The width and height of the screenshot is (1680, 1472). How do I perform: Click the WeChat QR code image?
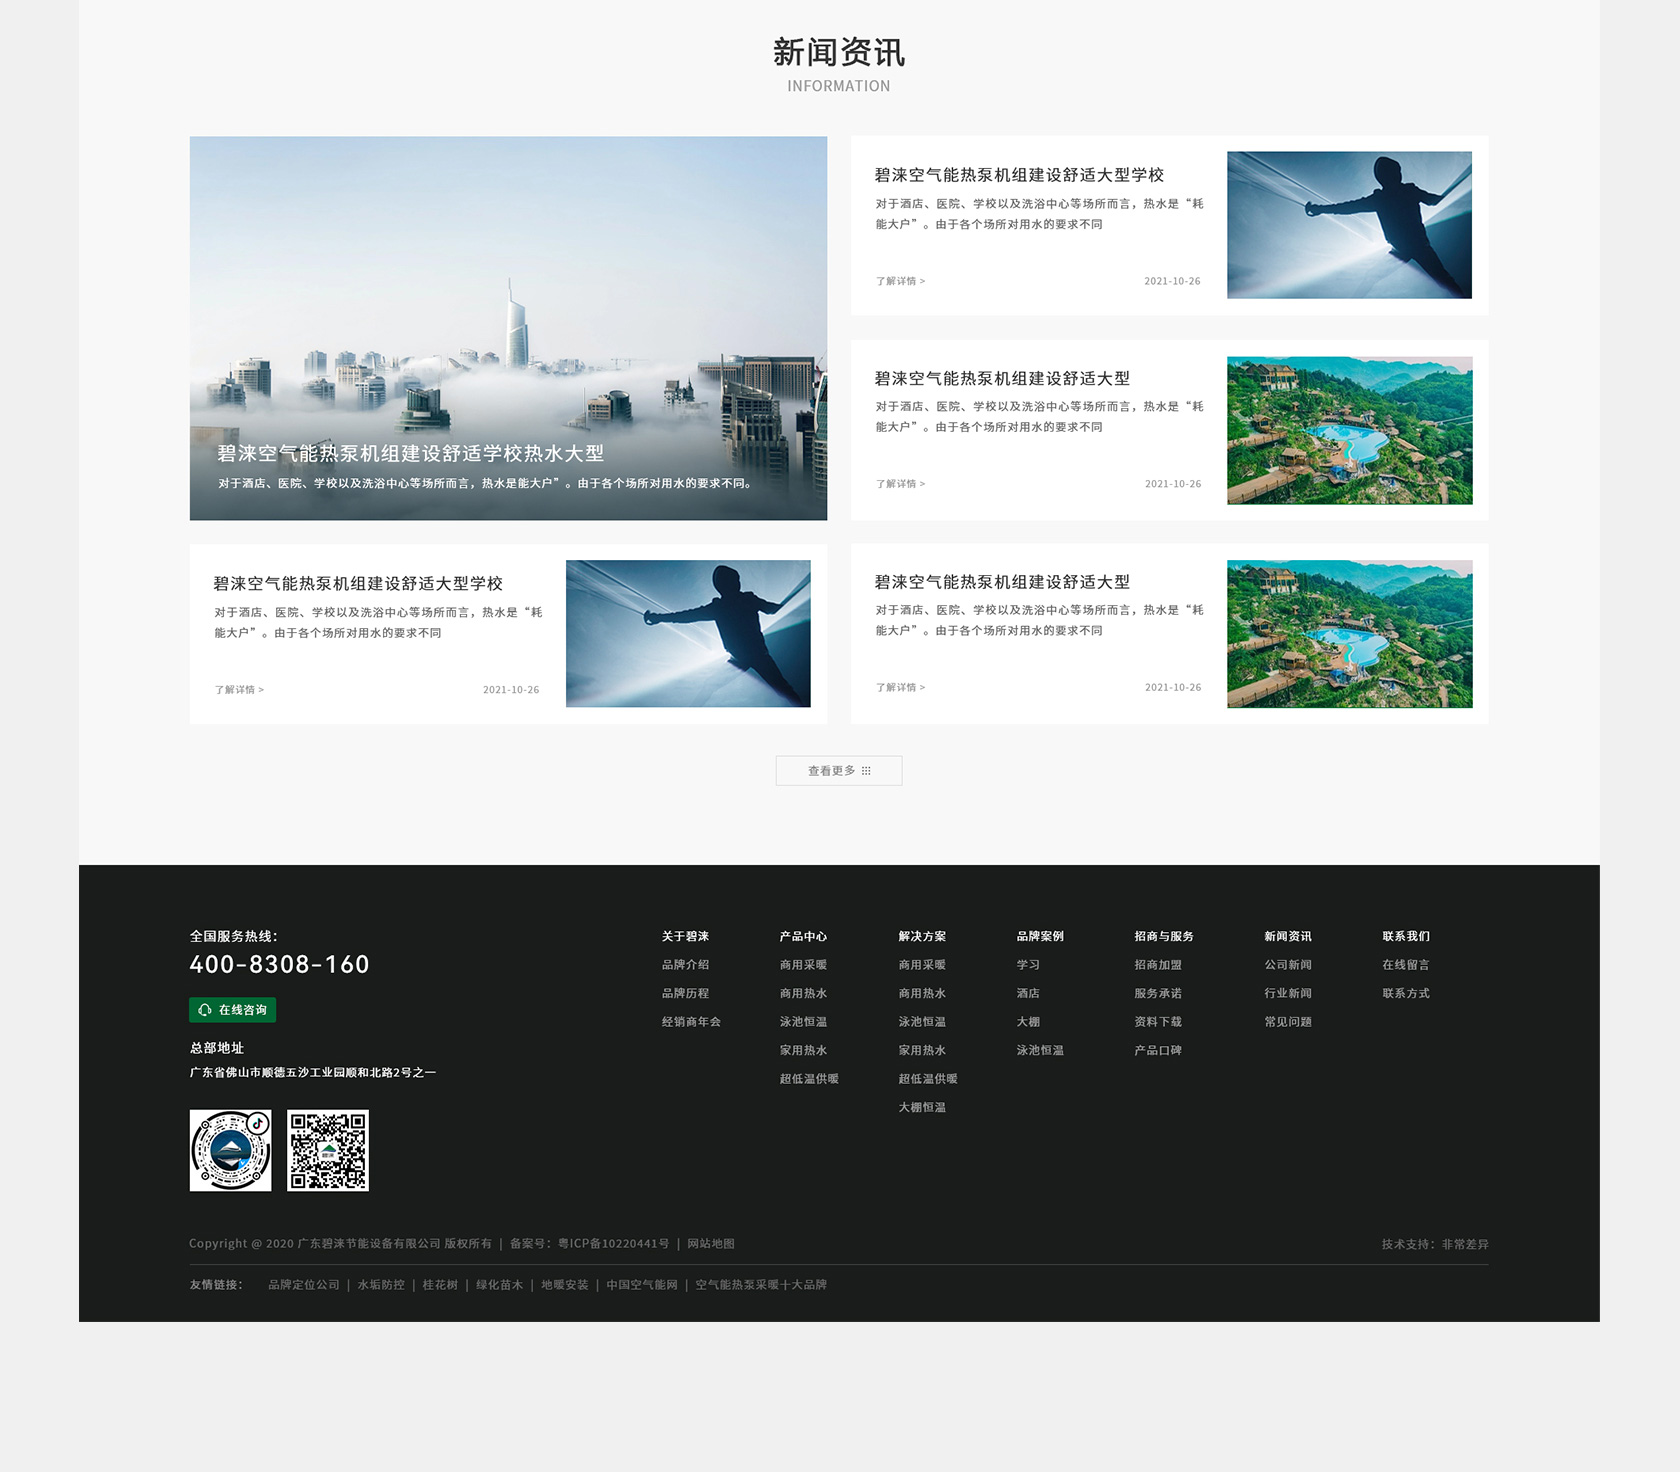click(x=327, y=1151)
